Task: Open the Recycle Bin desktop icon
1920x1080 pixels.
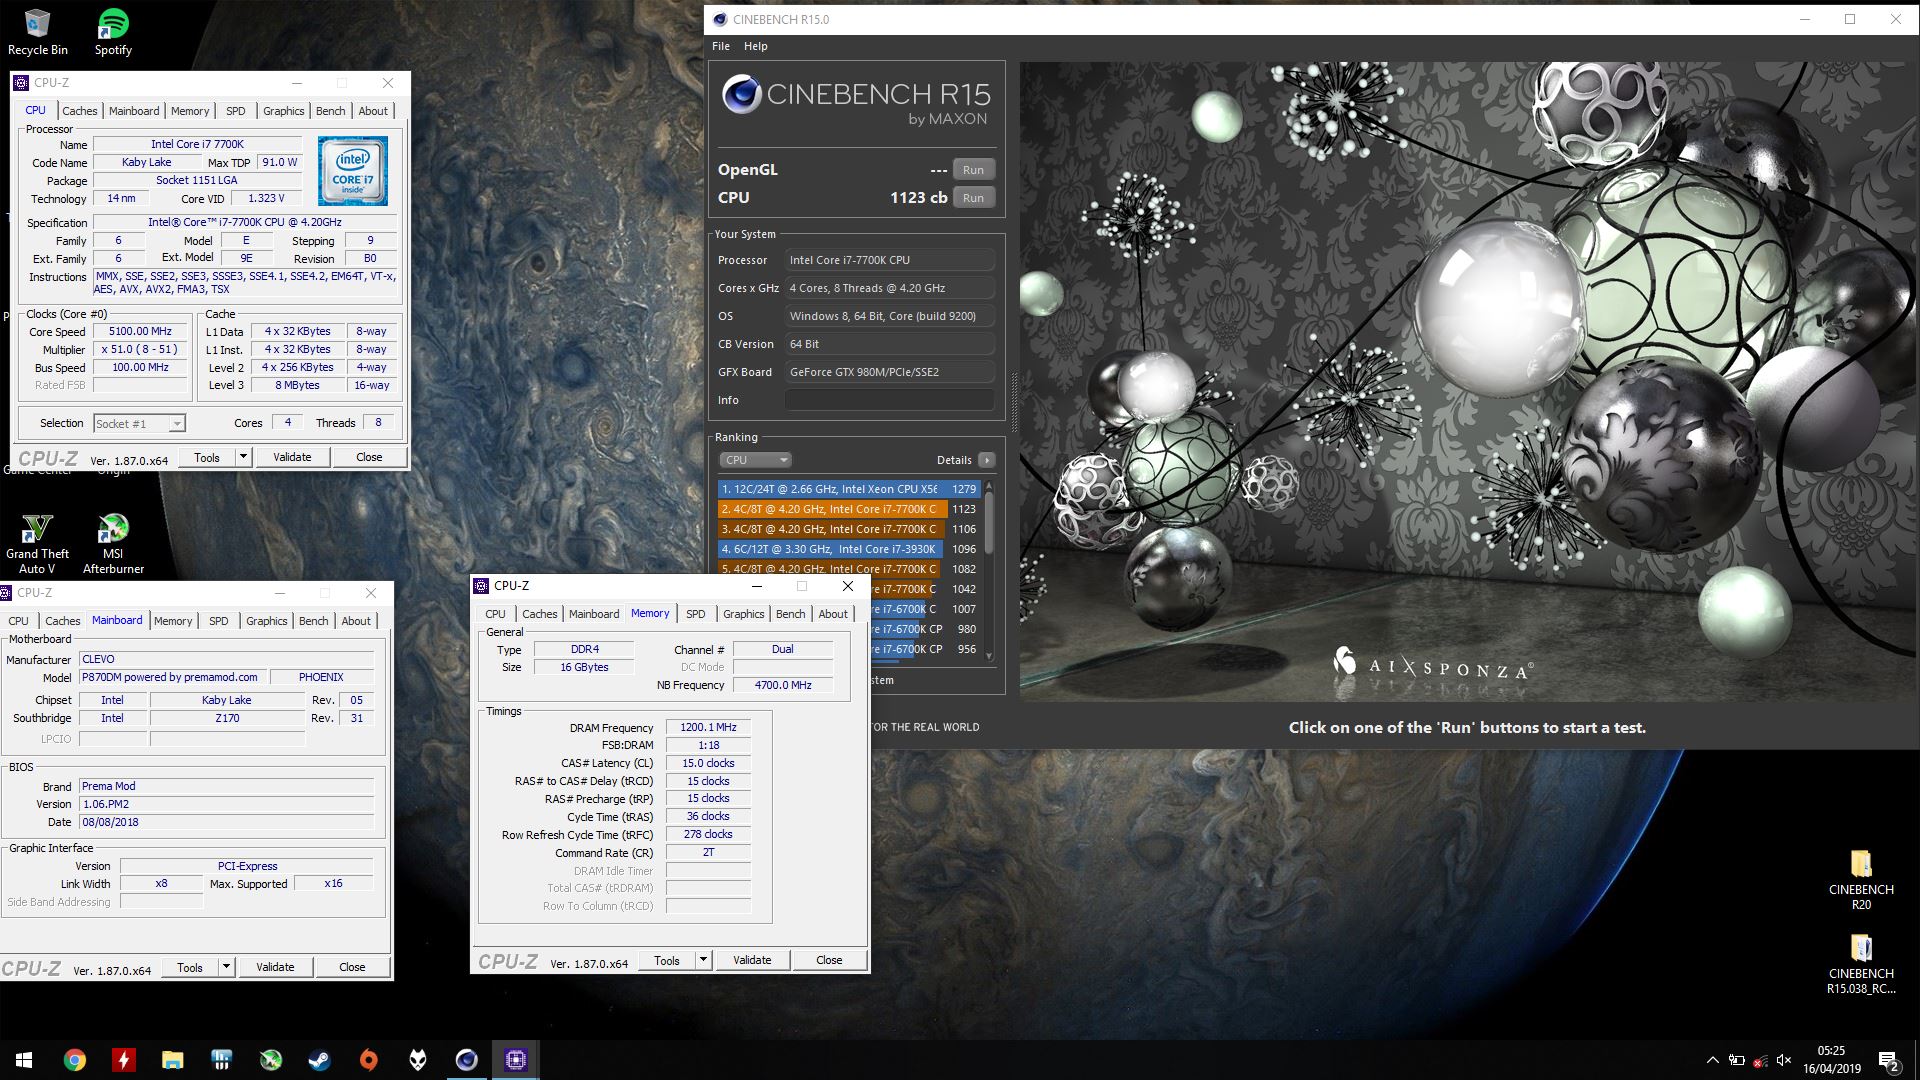Action: [37, 32]
